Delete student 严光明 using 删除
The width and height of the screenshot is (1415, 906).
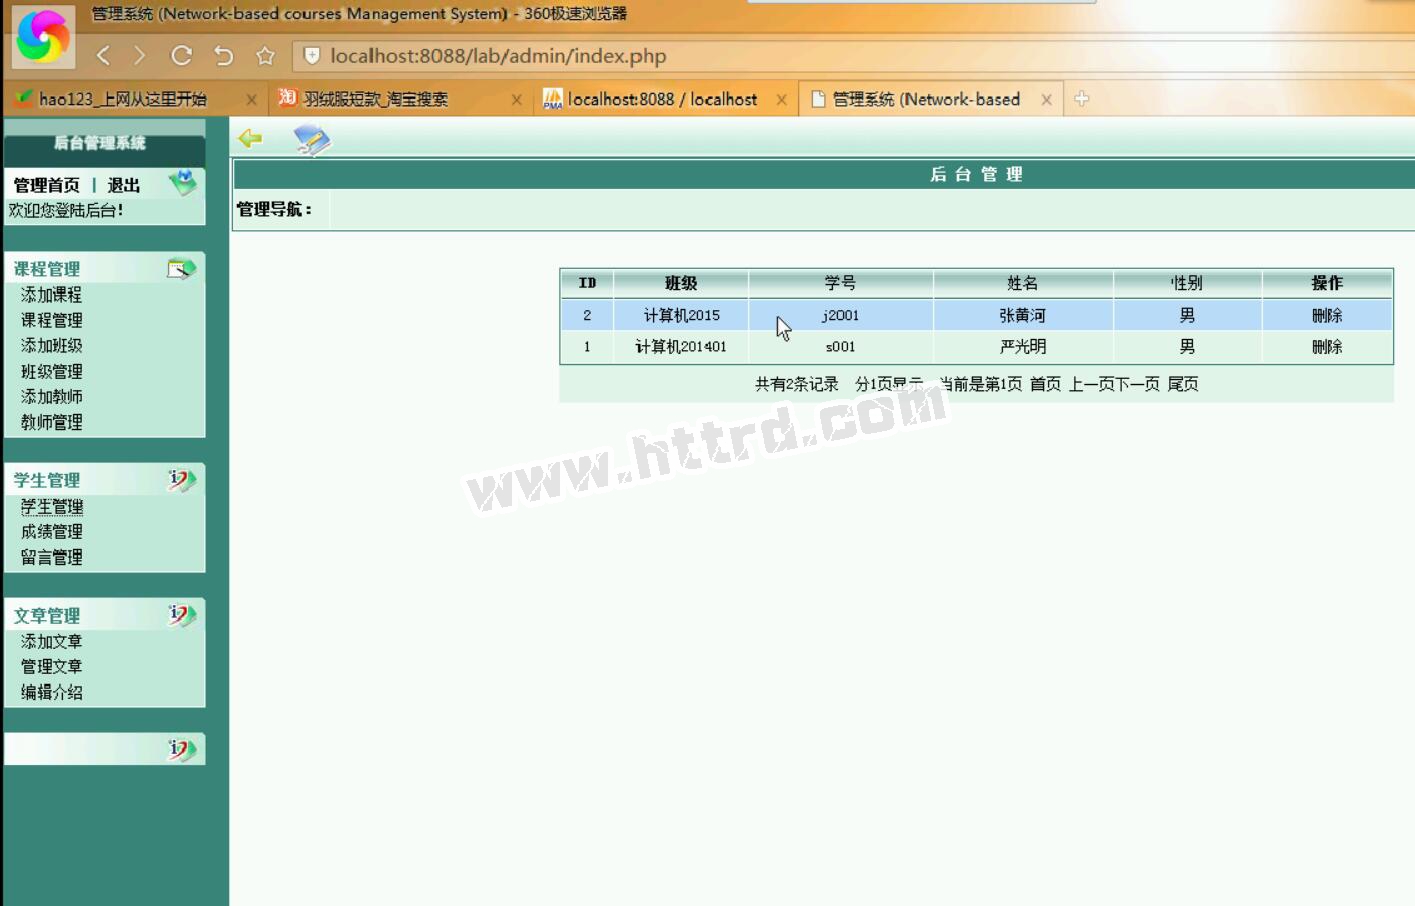tap(1327, 347)
